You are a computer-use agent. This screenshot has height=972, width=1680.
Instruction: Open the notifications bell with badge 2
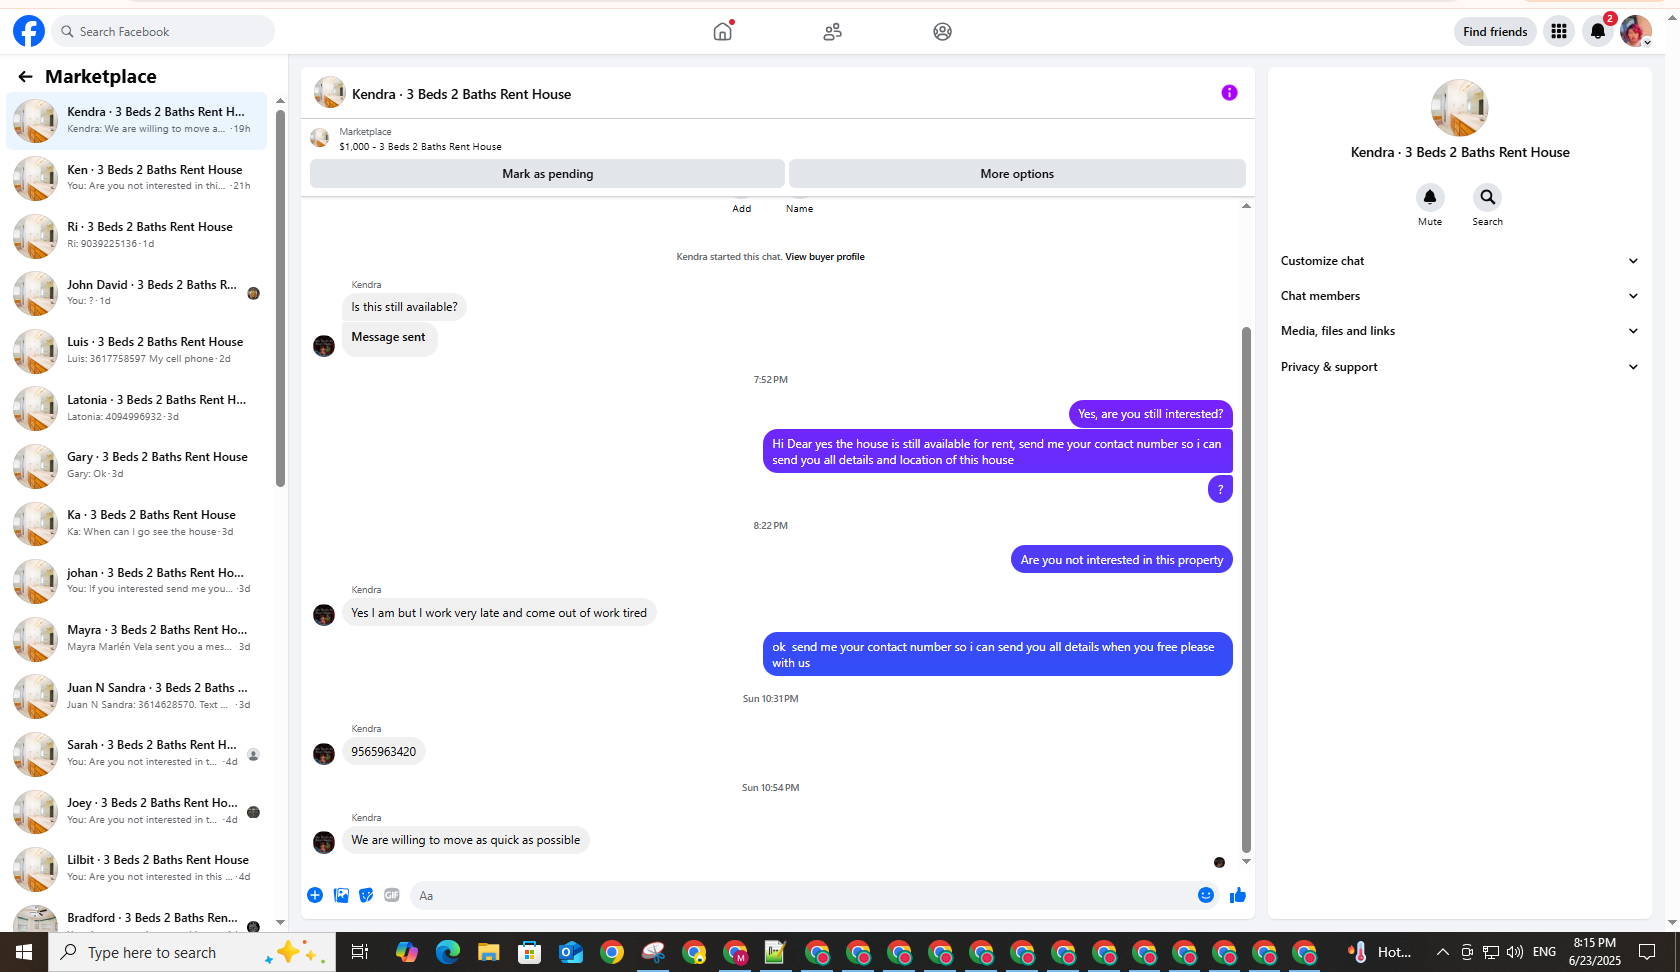coord(1598,32)
